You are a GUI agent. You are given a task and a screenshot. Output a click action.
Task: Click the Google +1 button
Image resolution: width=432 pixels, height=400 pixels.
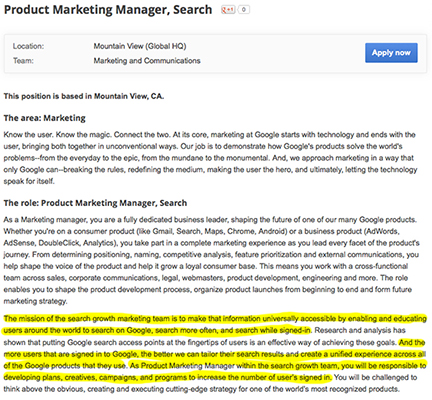pyautogui.click(x=228, y=10)
